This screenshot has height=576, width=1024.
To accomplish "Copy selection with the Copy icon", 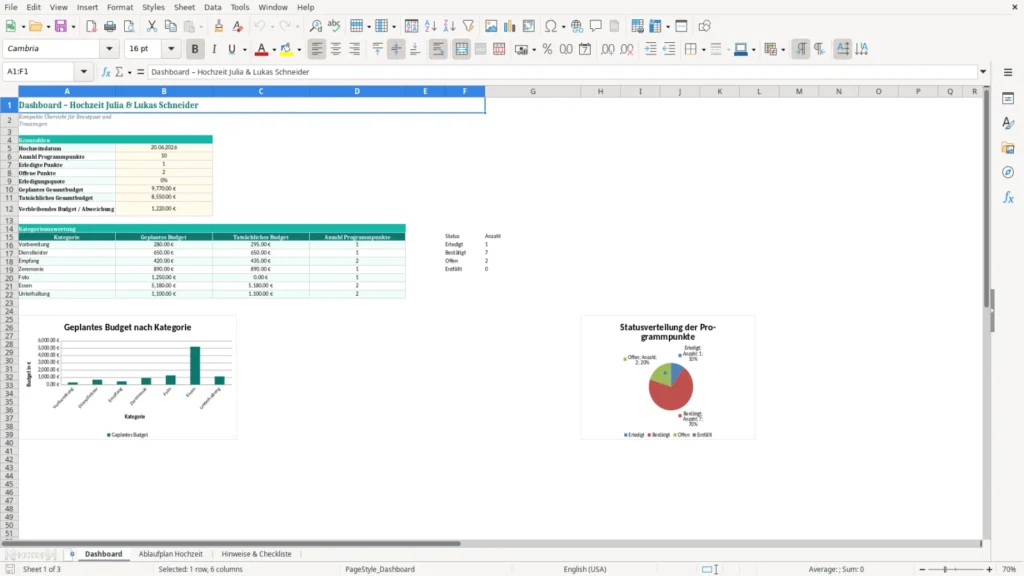I will point(170,26).
